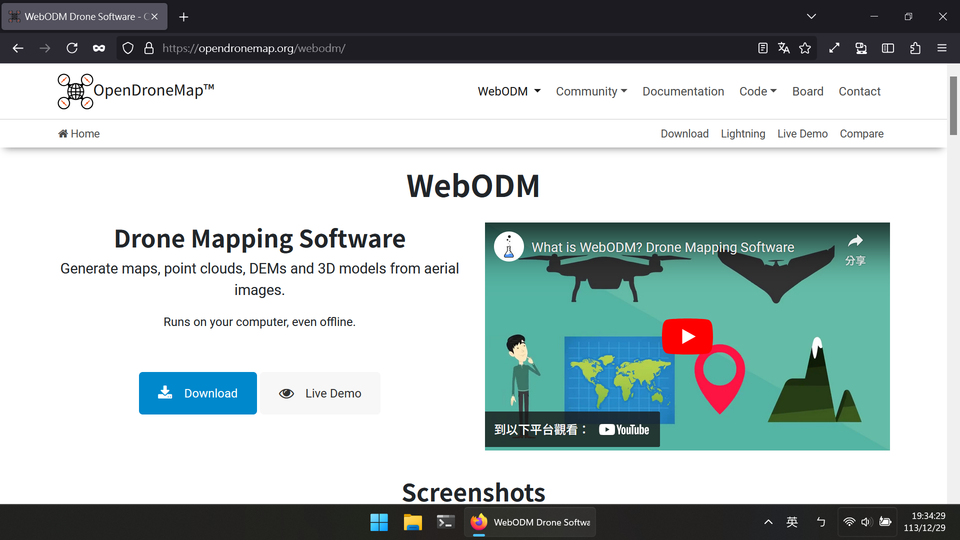960x540 pixels.
Task: Open Wi-Fi network tray icon
Action: pyautogui.click(x=849, y=522)
